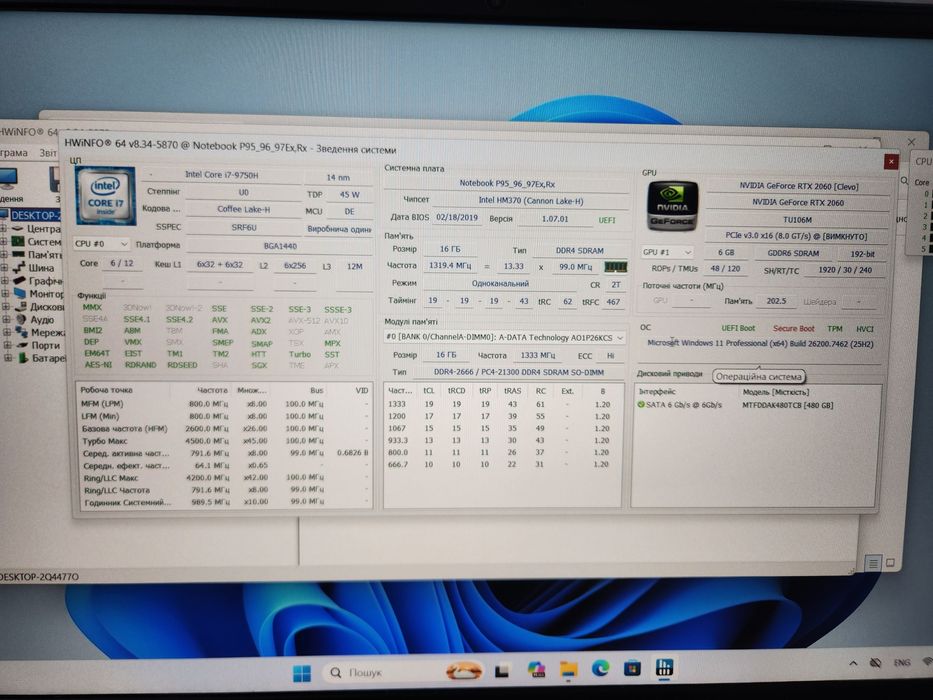The image size is (933, 700).
Task: Expand the Системна плата tree node
Action: point(4,242)
